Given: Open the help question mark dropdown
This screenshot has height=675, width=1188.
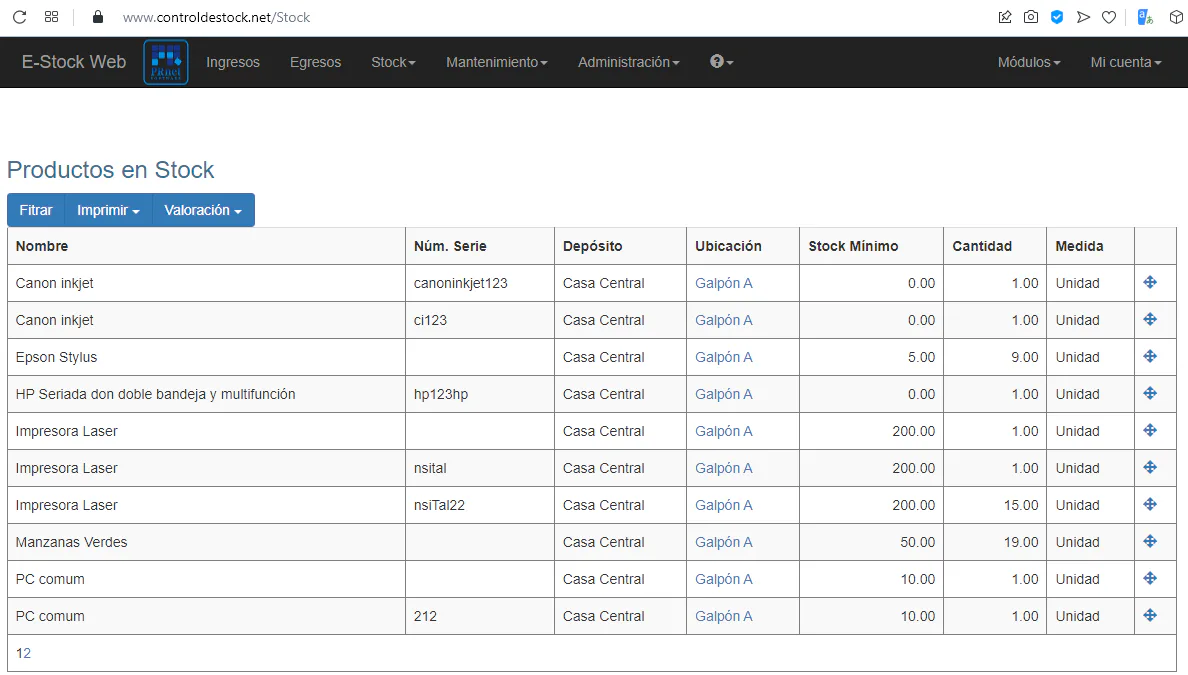Looking at the screenshot, I should coord(721,62).
